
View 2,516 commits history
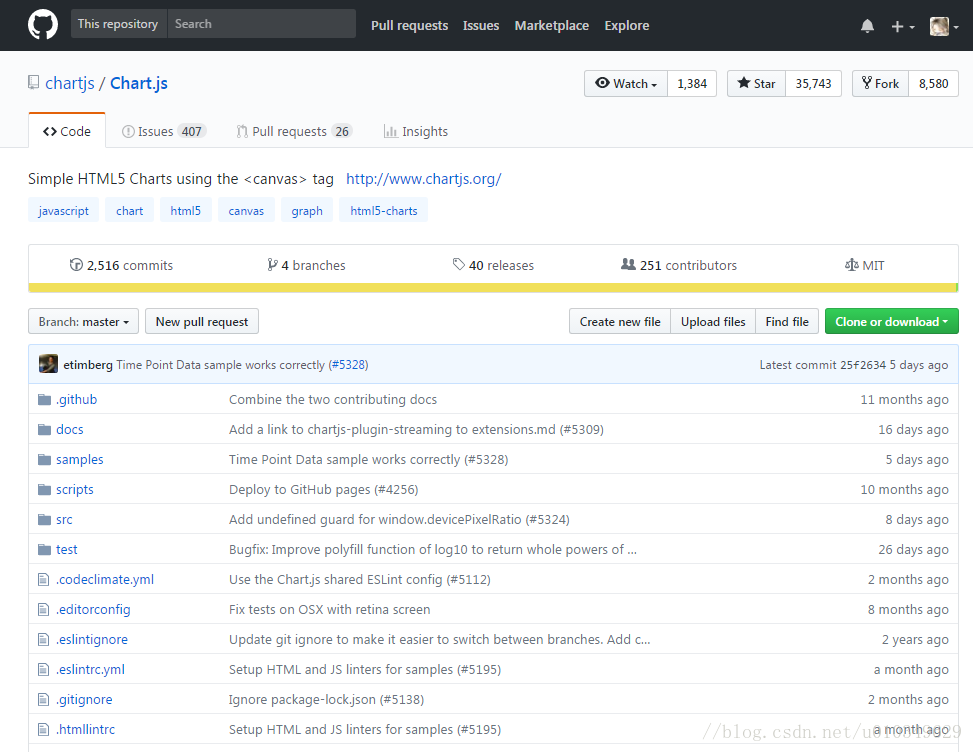(122, 265)
